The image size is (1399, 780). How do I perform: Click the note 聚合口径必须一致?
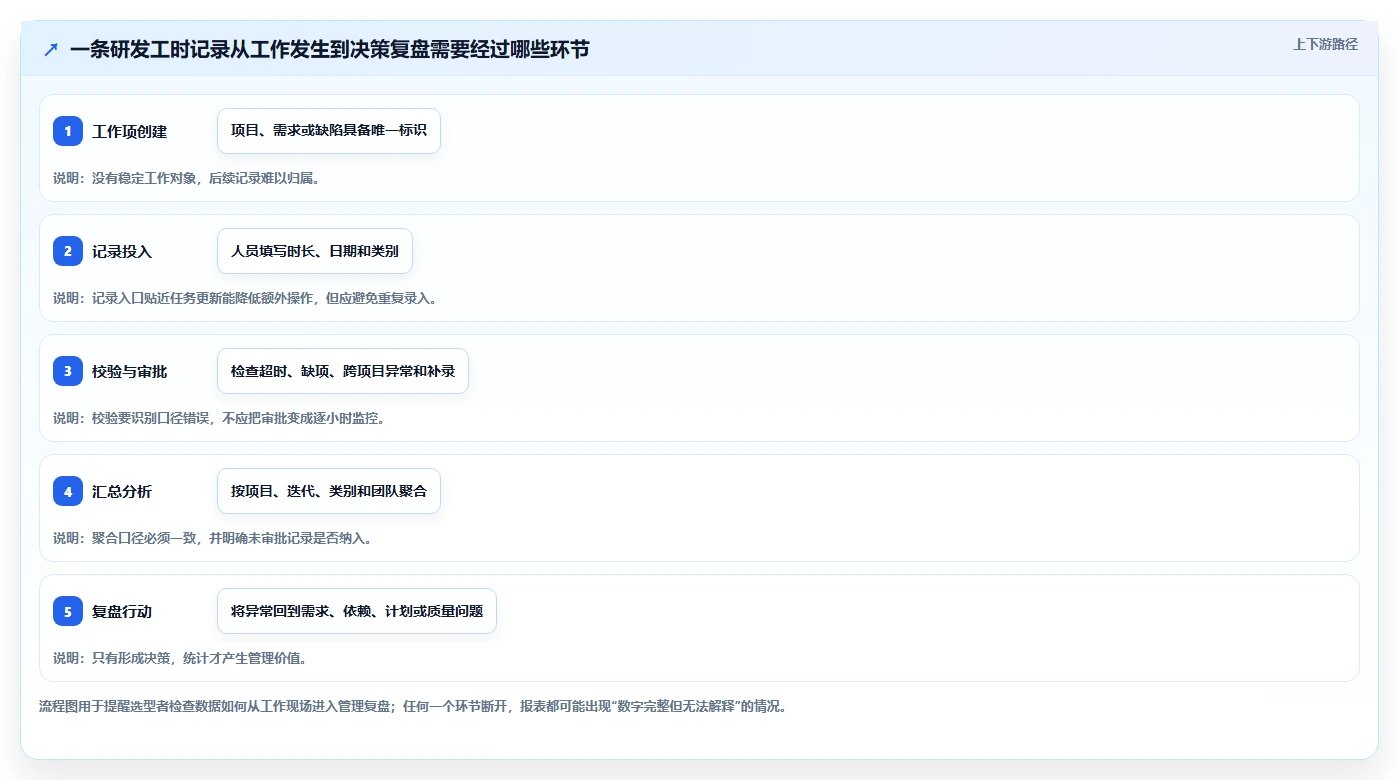pyautogui.click(x=212, y=538)
